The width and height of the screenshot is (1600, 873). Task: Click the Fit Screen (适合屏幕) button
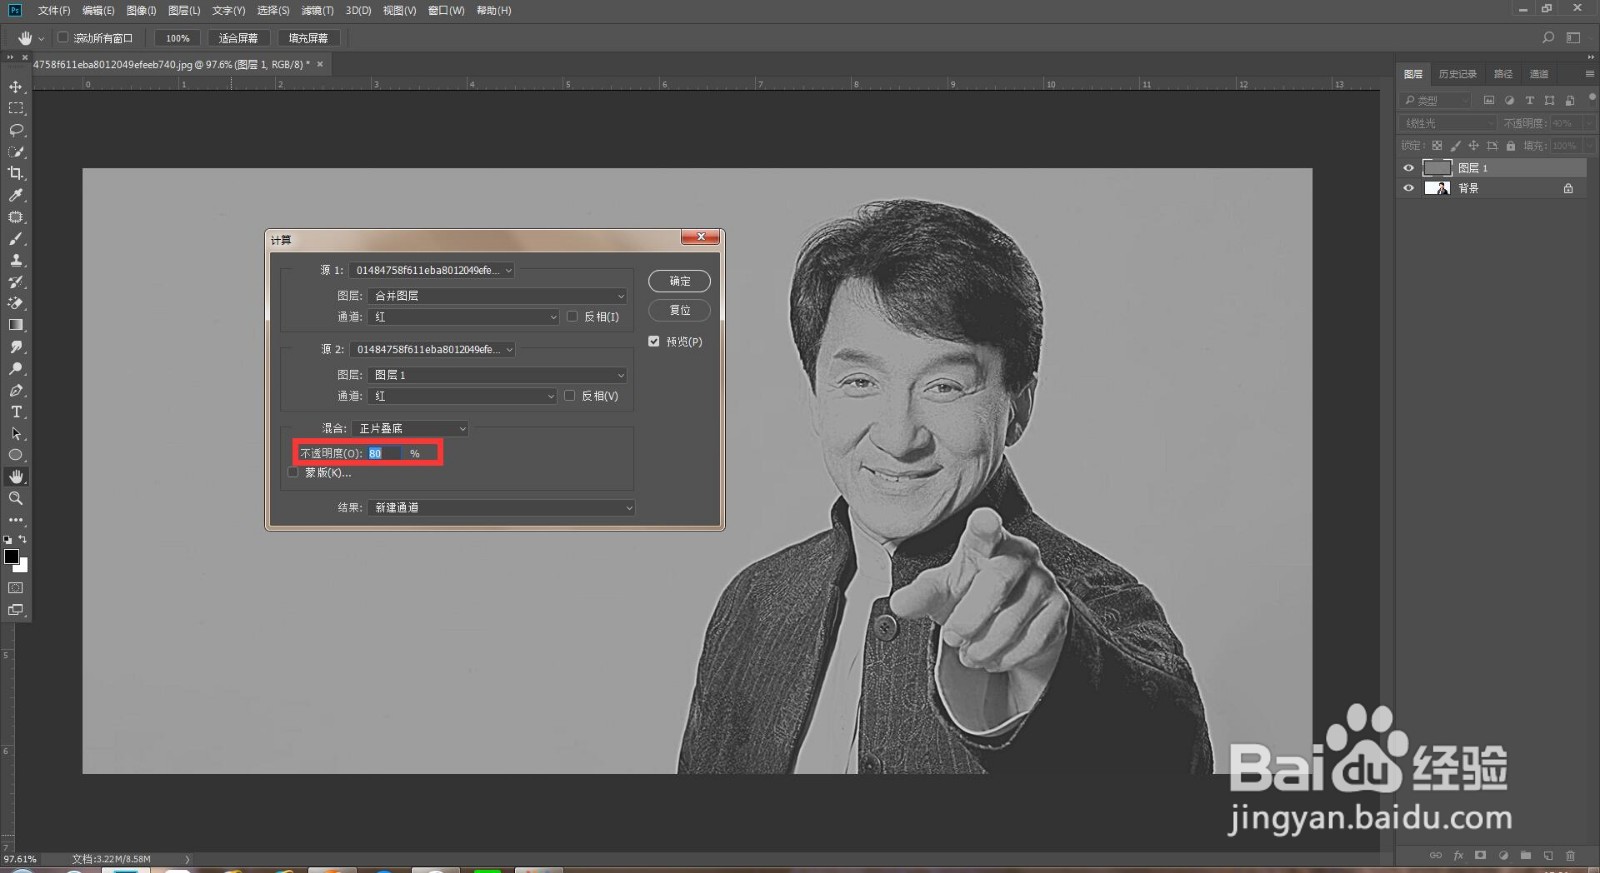click(x=238, y=38)
